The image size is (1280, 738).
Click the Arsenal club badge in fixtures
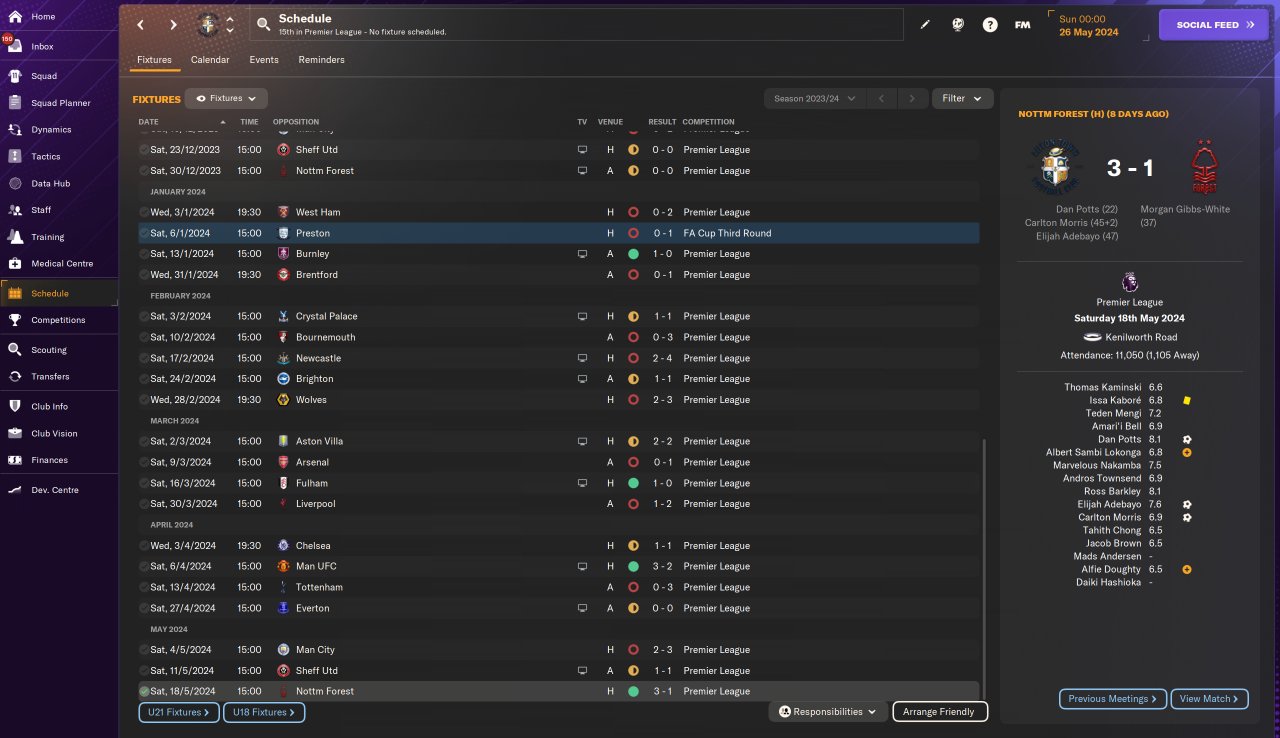pos(283,462)
